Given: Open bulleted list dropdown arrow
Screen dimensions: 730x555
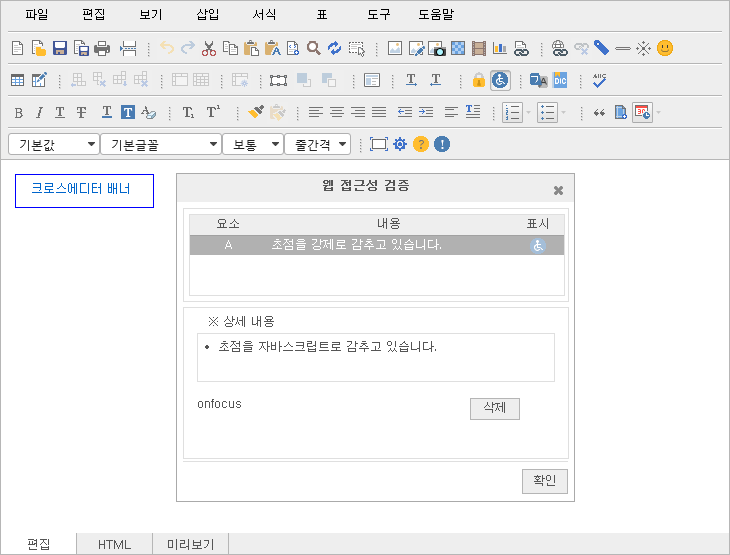Looking at the screenshot, I should [563, 112].
